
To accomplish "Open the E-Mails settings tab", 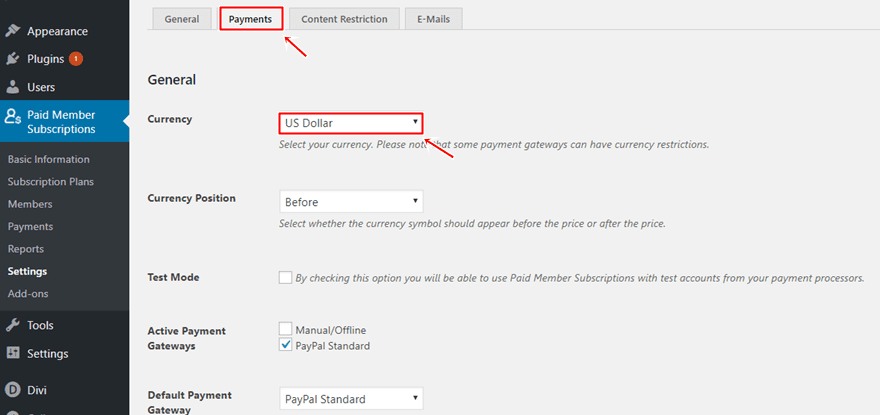I will 433,19.
